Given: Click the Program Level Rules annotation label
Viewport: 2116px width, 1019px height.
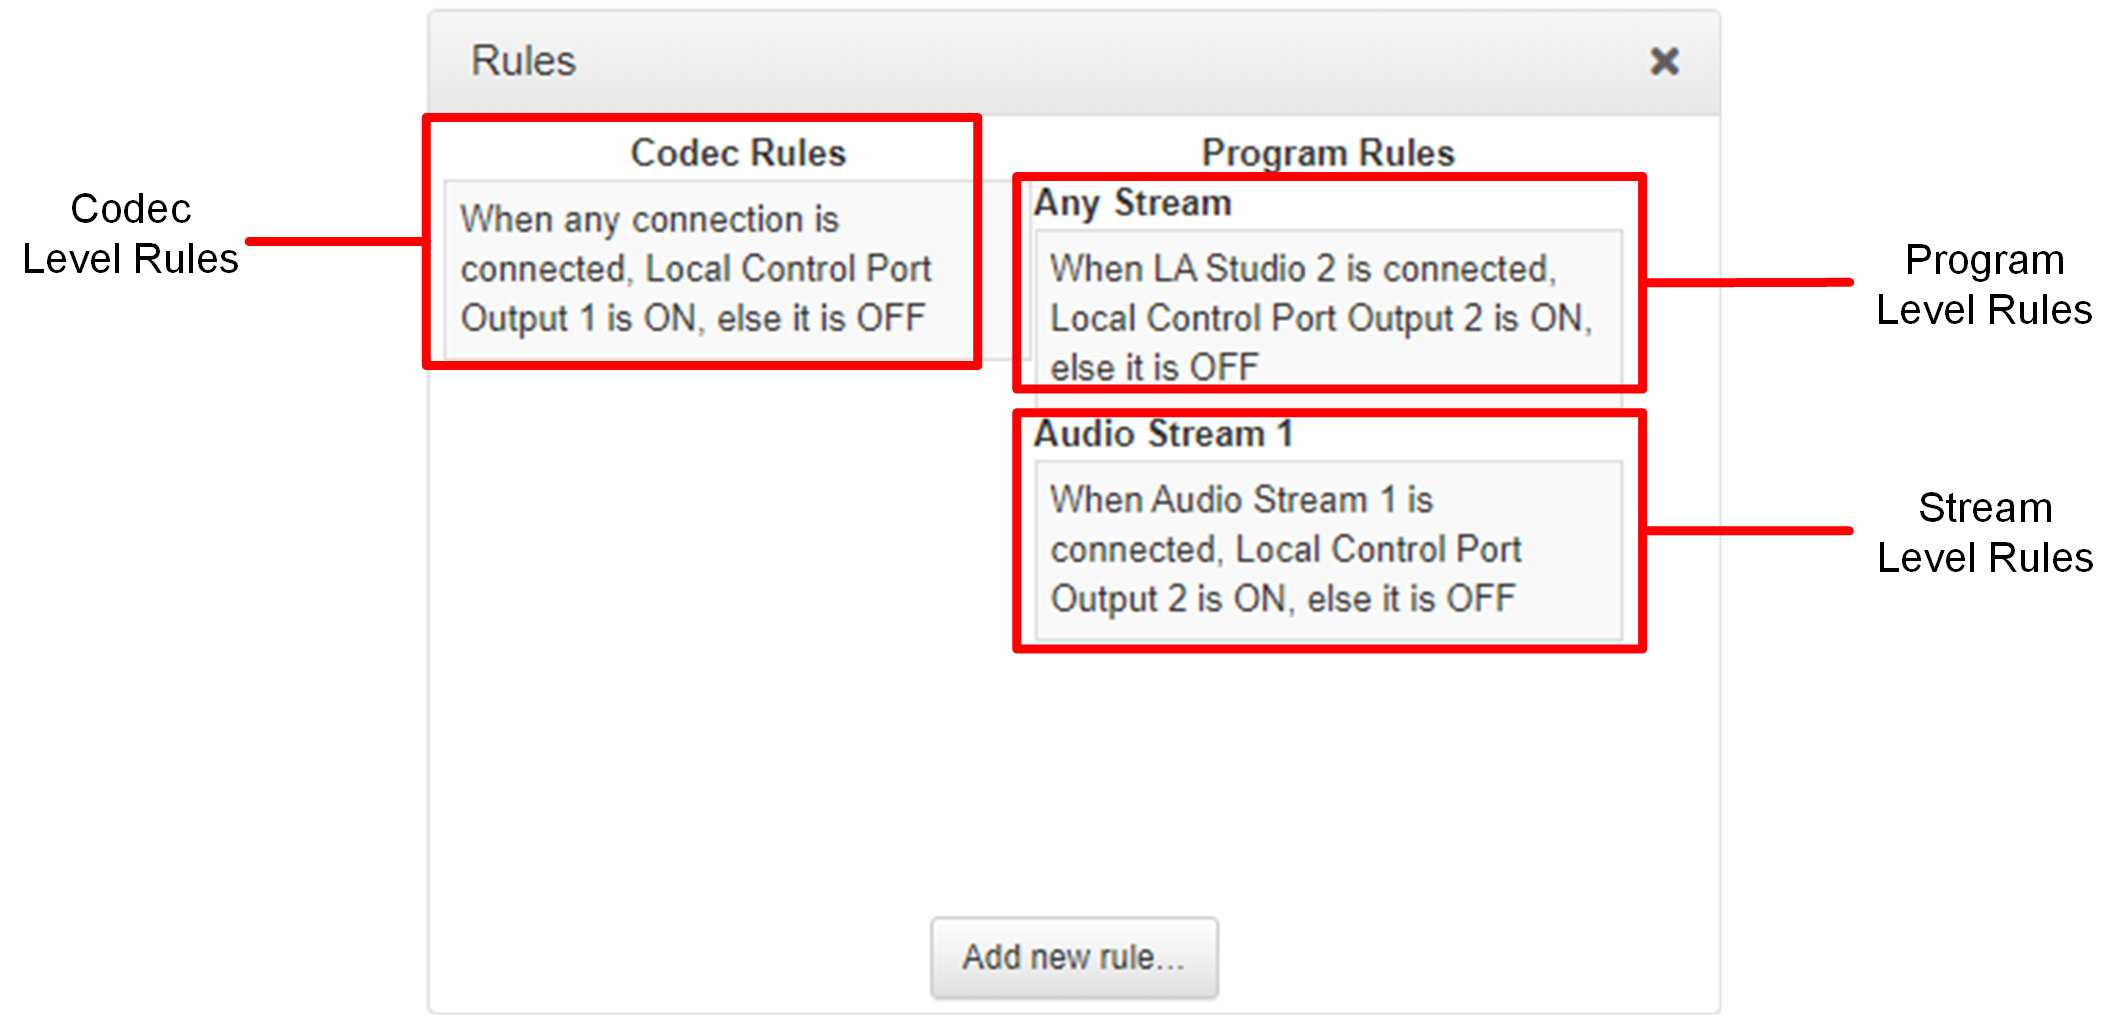Looking at the screenshot, I should pyautogui.click(x=1984, y=285).
